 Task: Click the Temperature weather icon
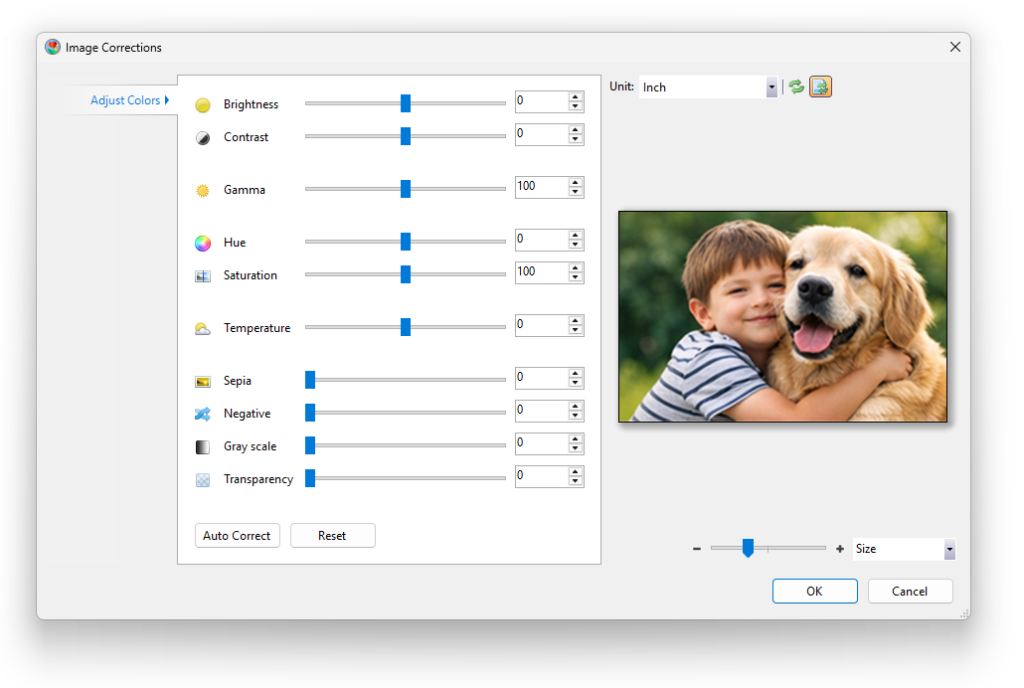pos(202,328)
